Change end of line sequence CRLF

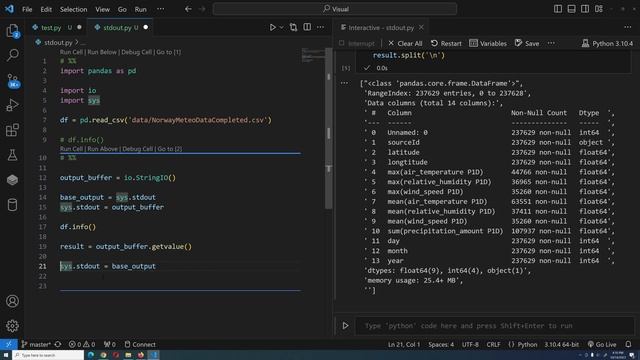coord(493,344)
